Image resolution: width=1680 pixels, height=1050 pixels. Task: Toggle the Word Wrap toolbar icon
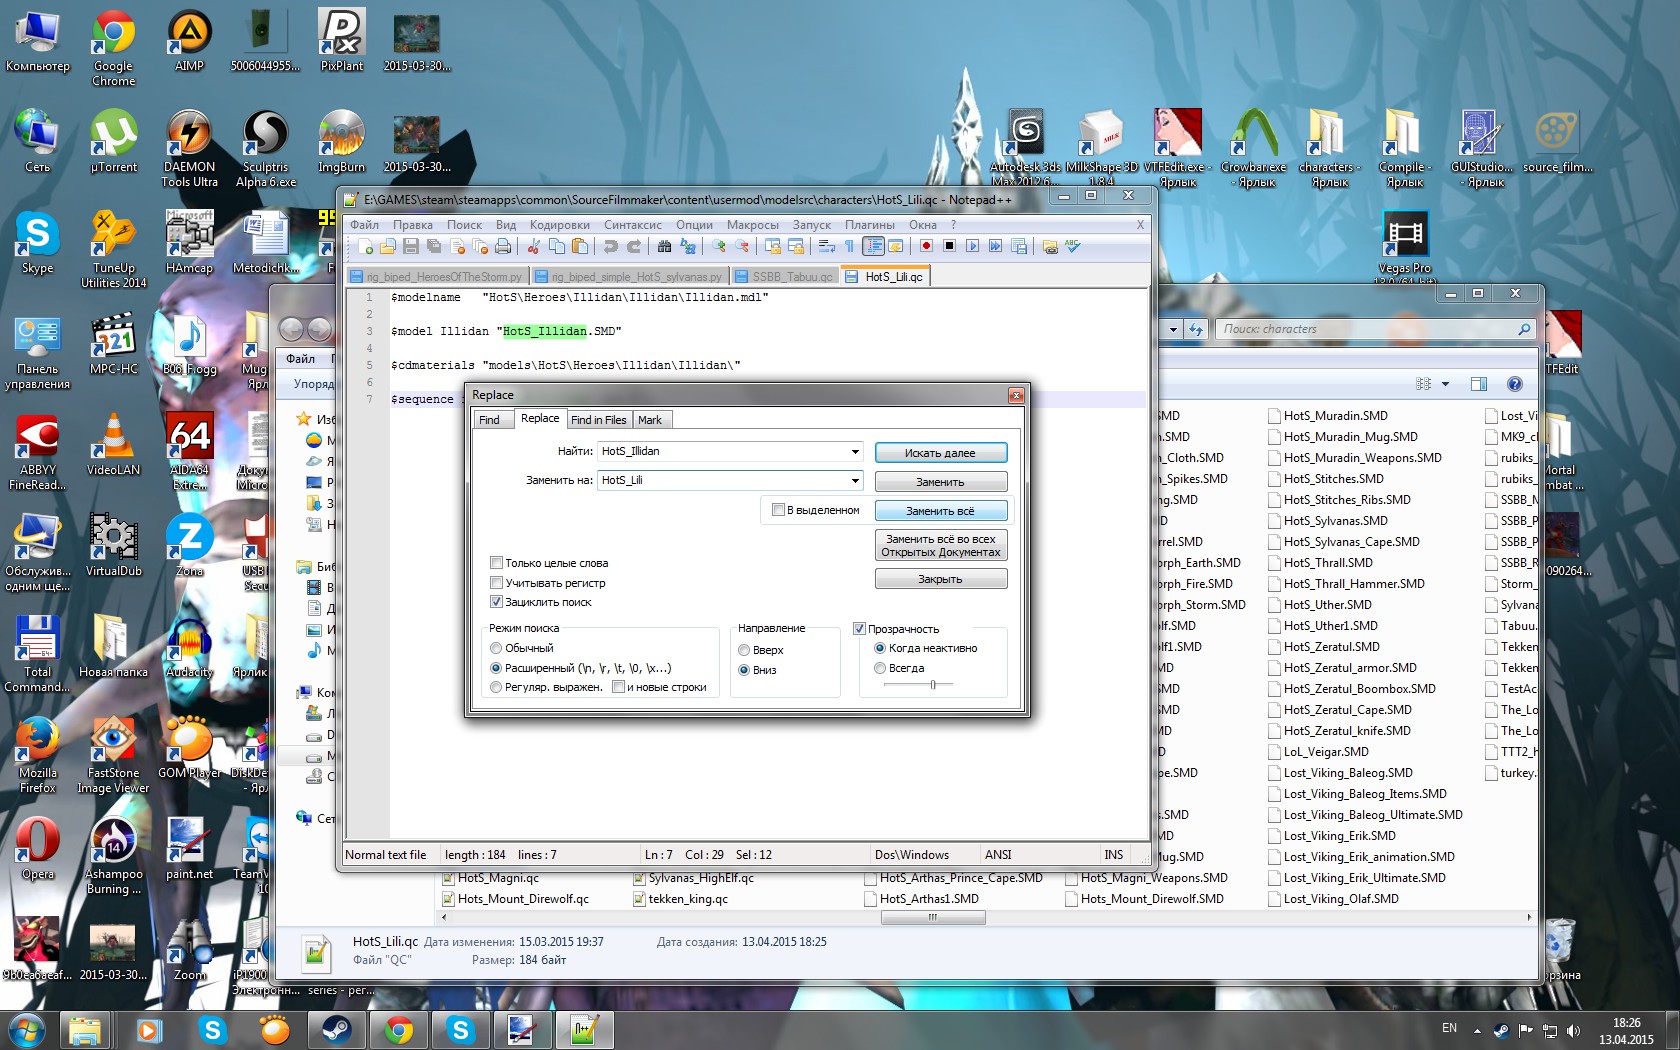(x=826, y=246)
